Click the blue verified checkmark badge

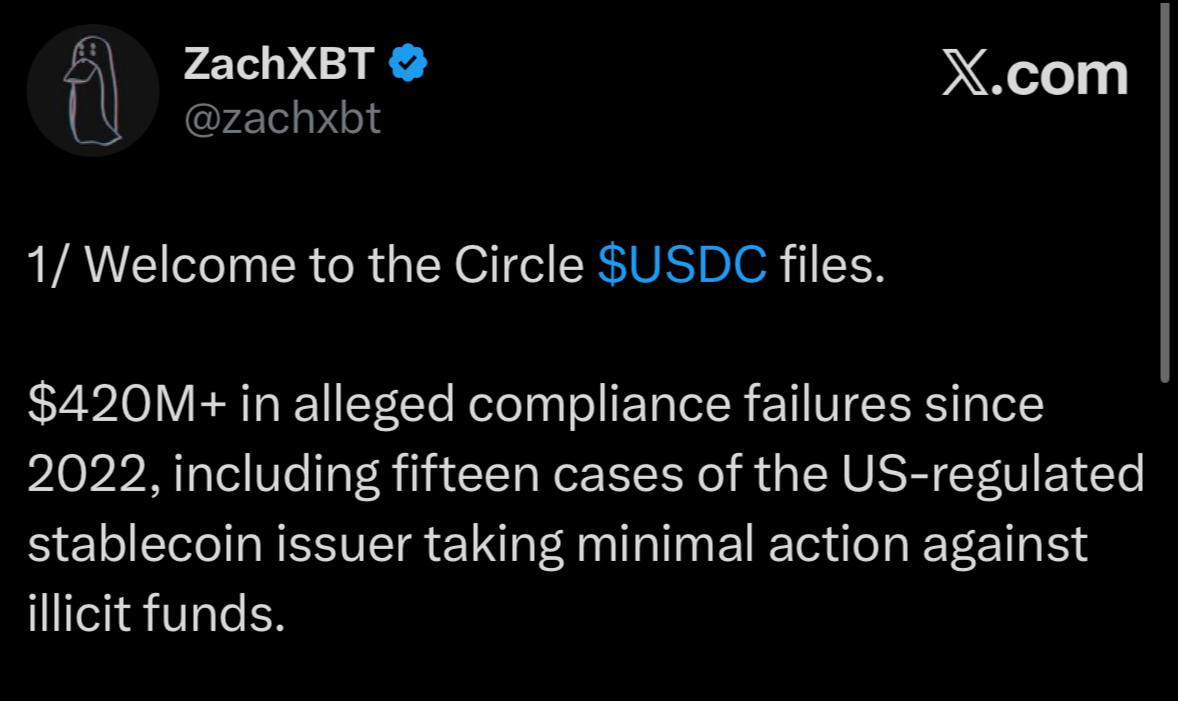pos(408,65)
